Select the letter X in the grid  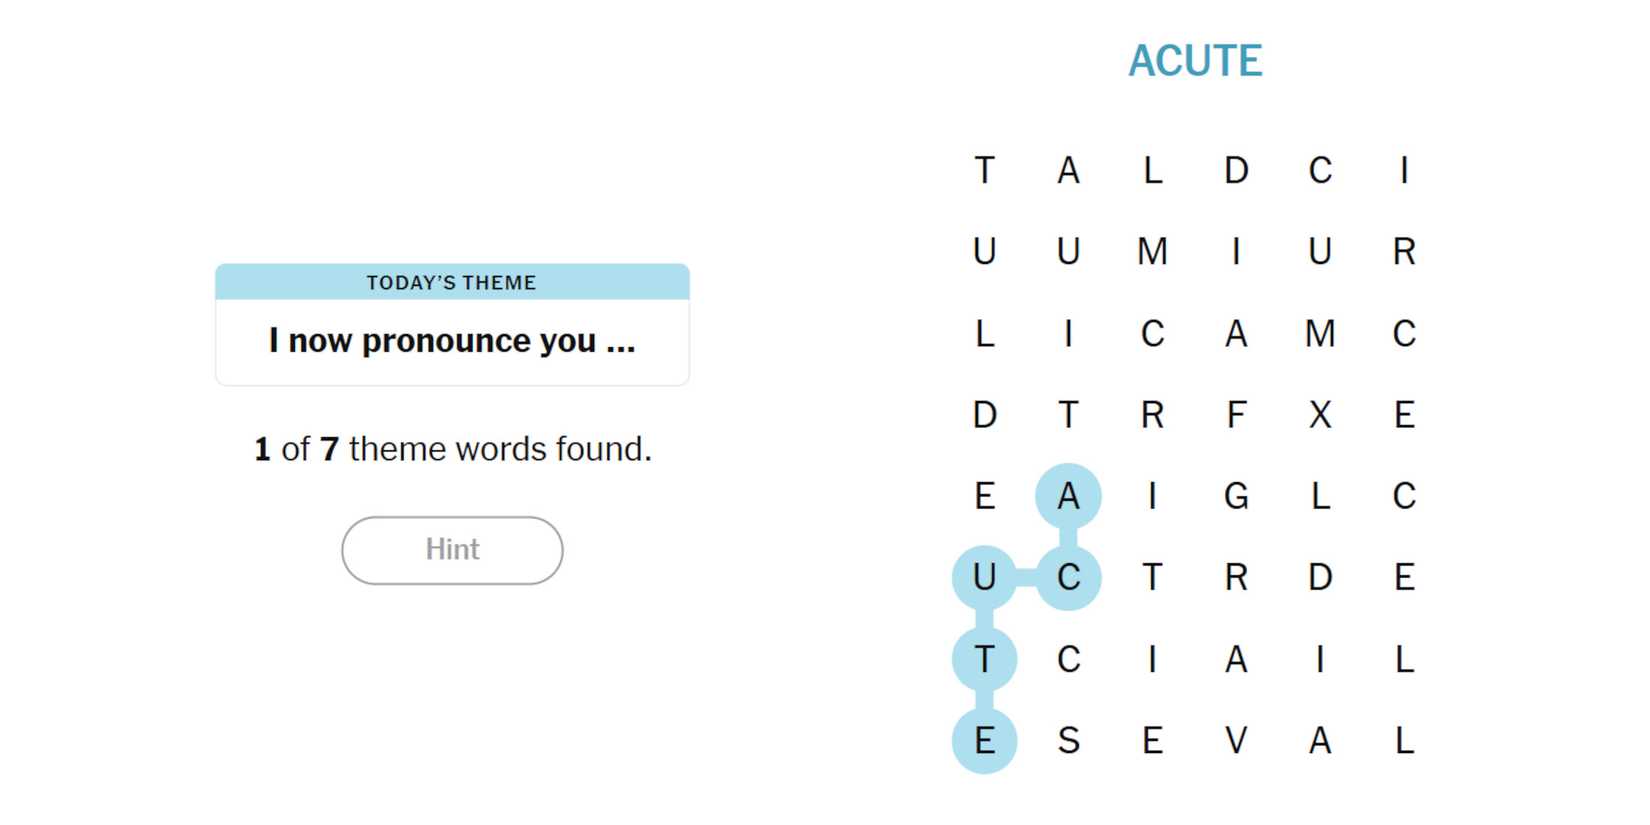[1320, 414]
